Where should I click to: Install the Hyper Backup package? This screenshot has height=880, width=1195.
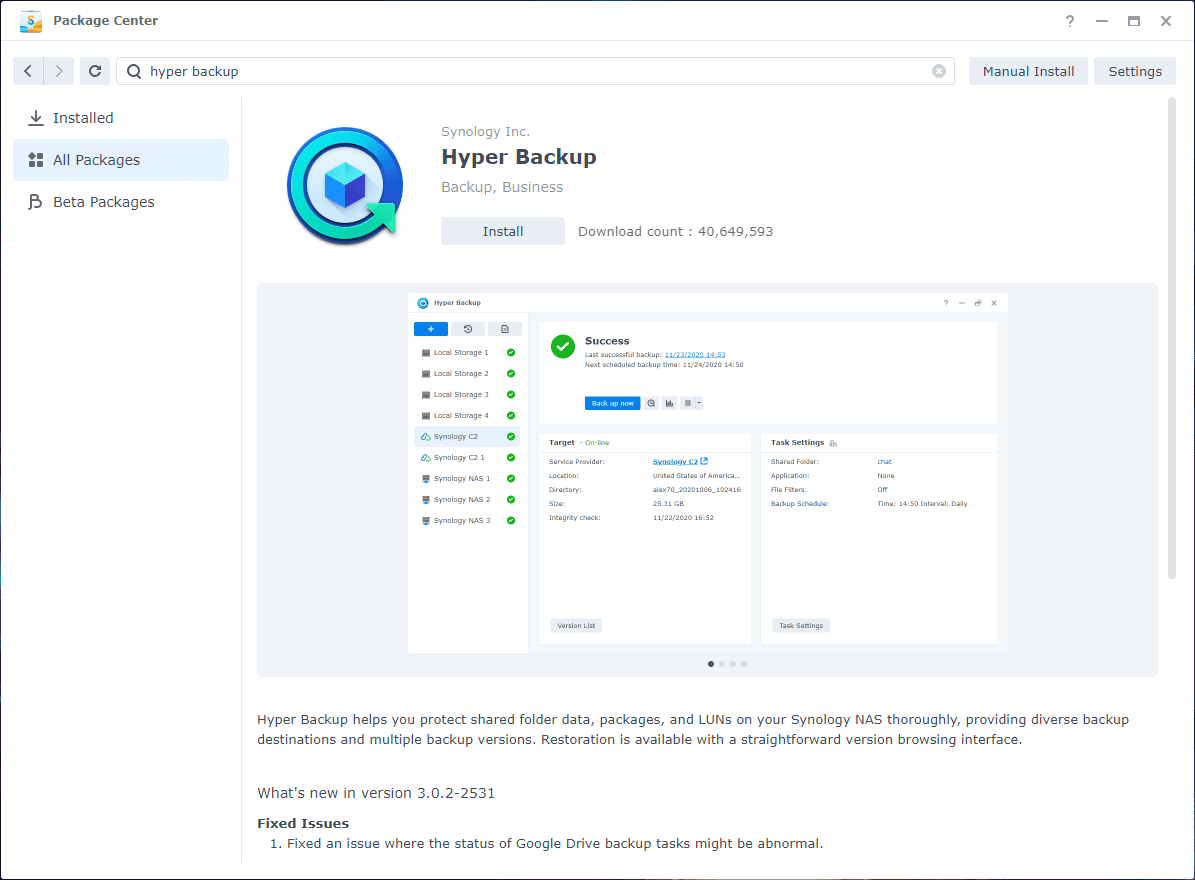tap(503, 231)
